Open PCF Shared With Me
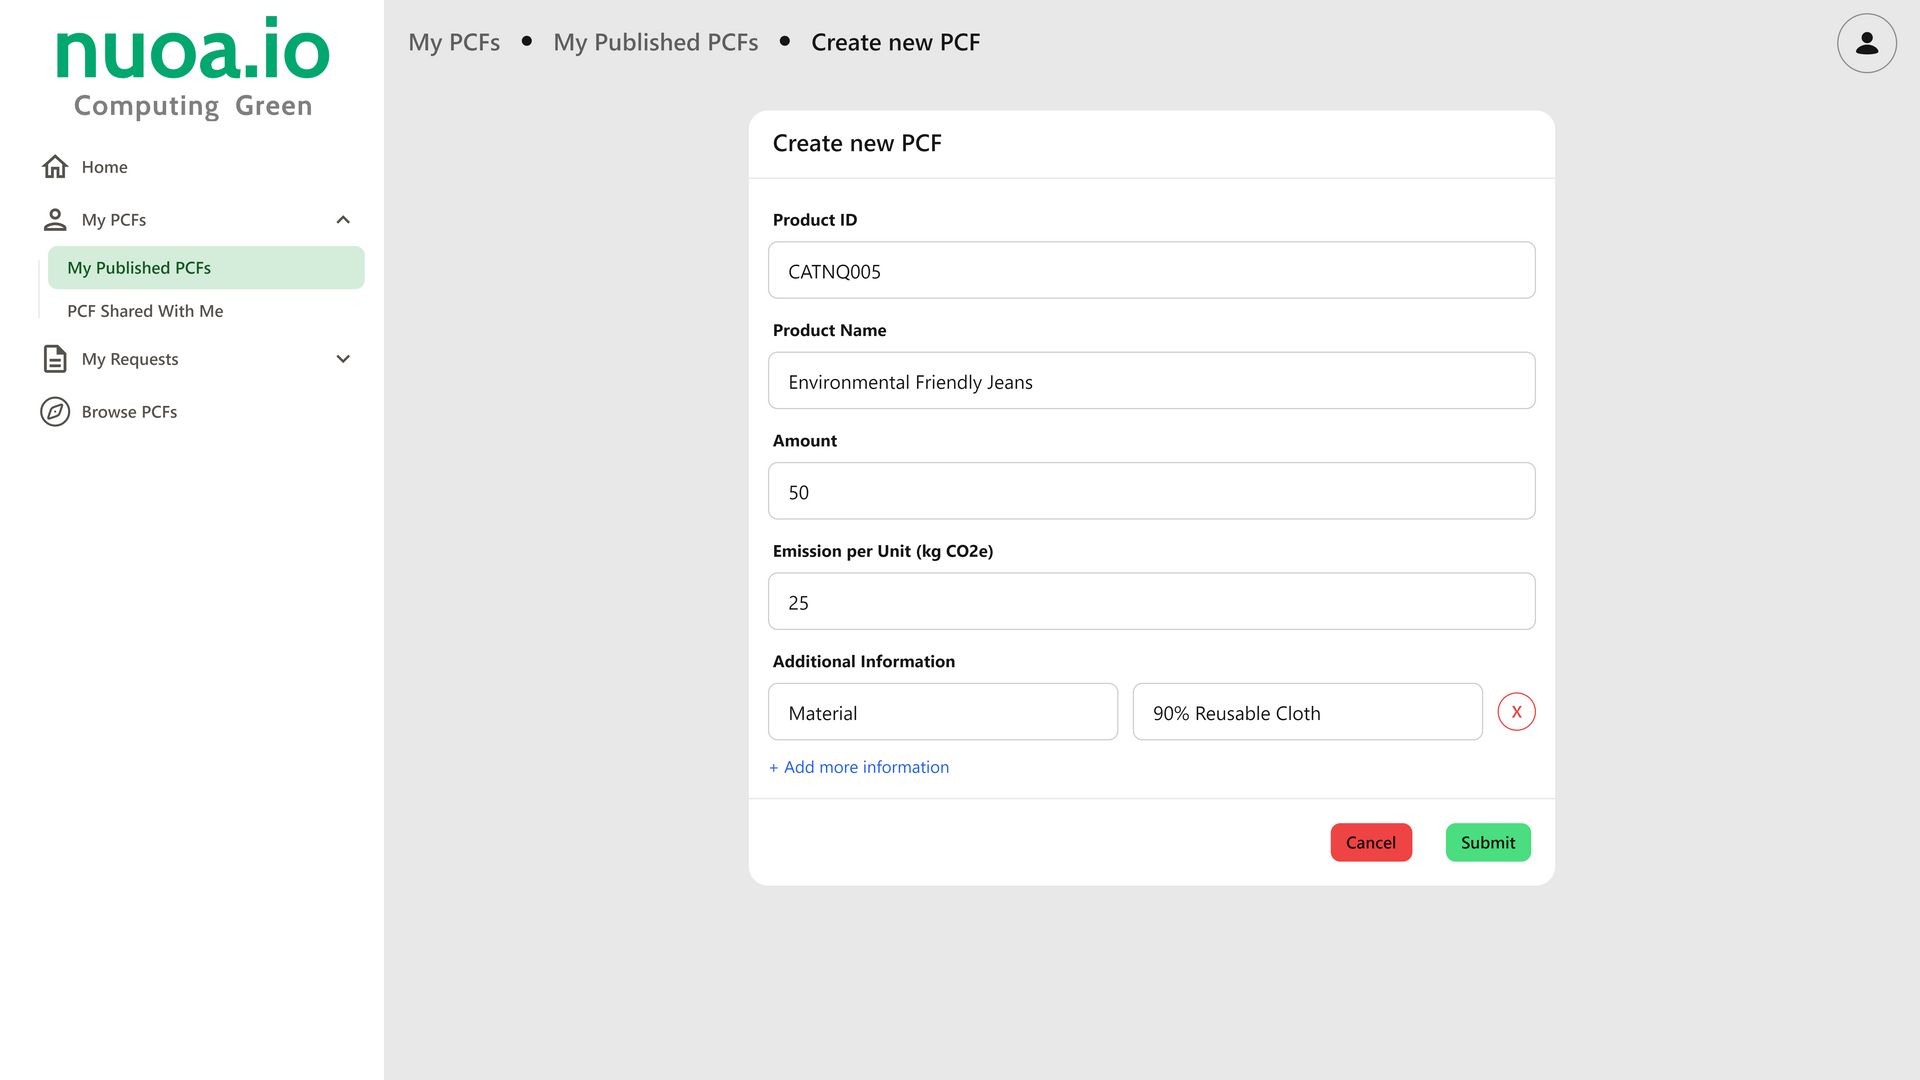The width and height of the screenshot is (1920, 1080). 145,311
